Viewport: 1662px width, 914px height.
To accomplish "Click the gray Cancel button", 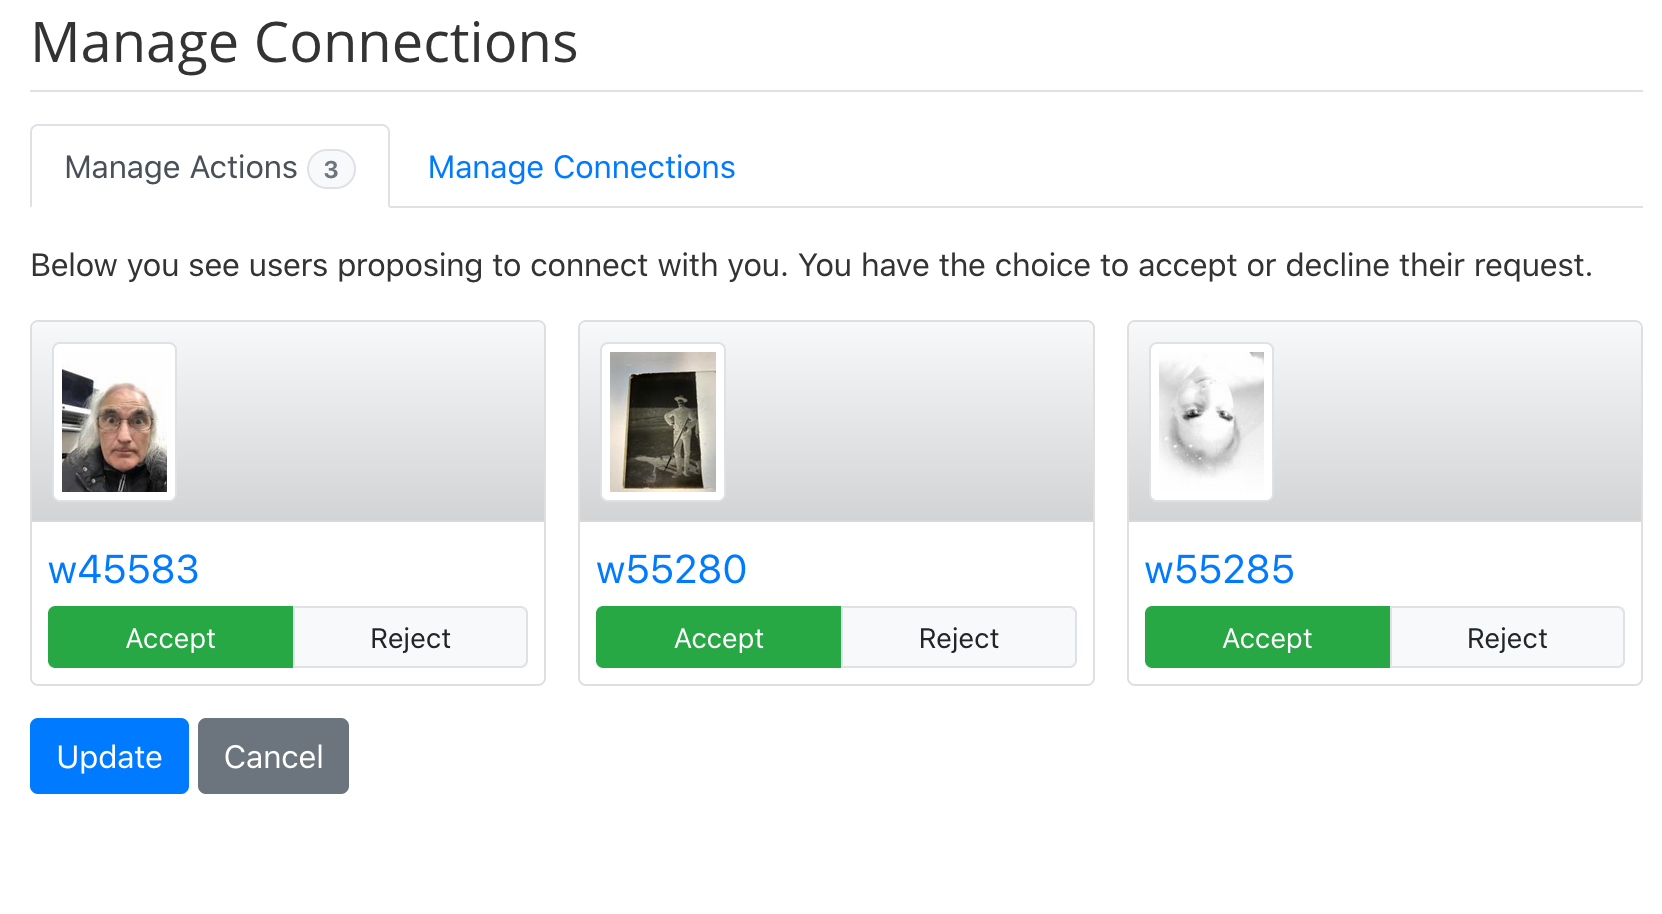I will (273, 756).
